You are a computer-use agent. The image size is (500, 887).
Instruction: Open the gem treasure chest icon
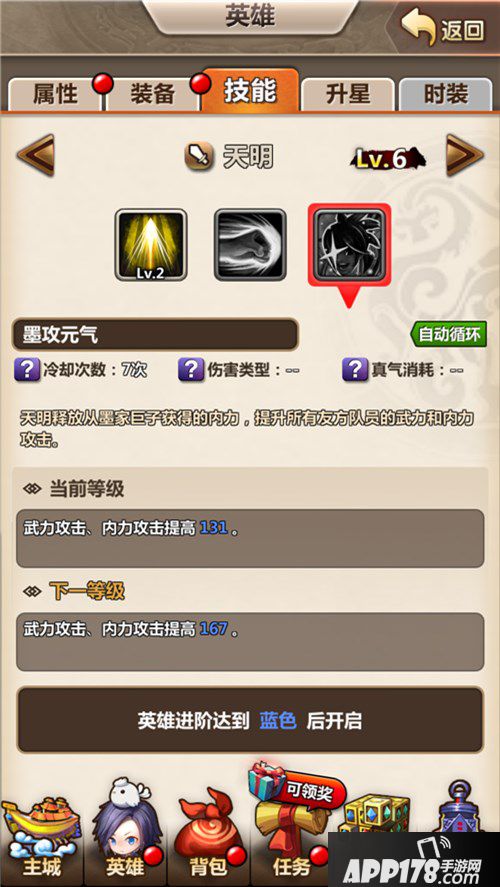click(378, 815)
